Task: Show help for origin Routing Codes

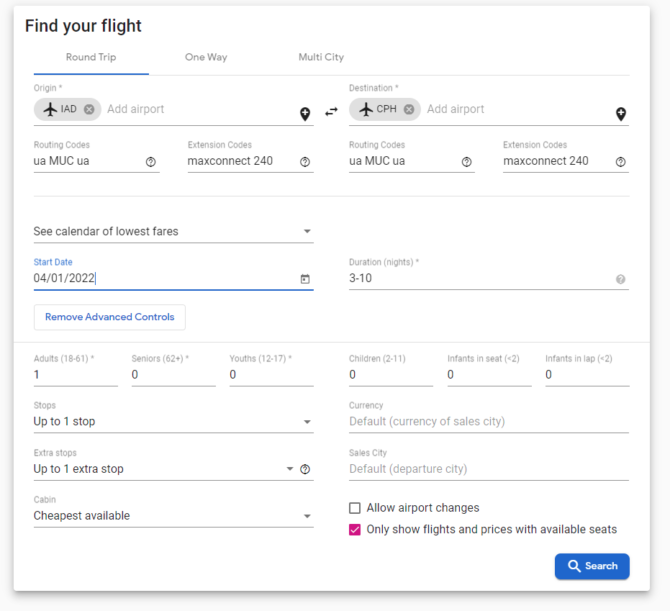Action: coord(151,162)
